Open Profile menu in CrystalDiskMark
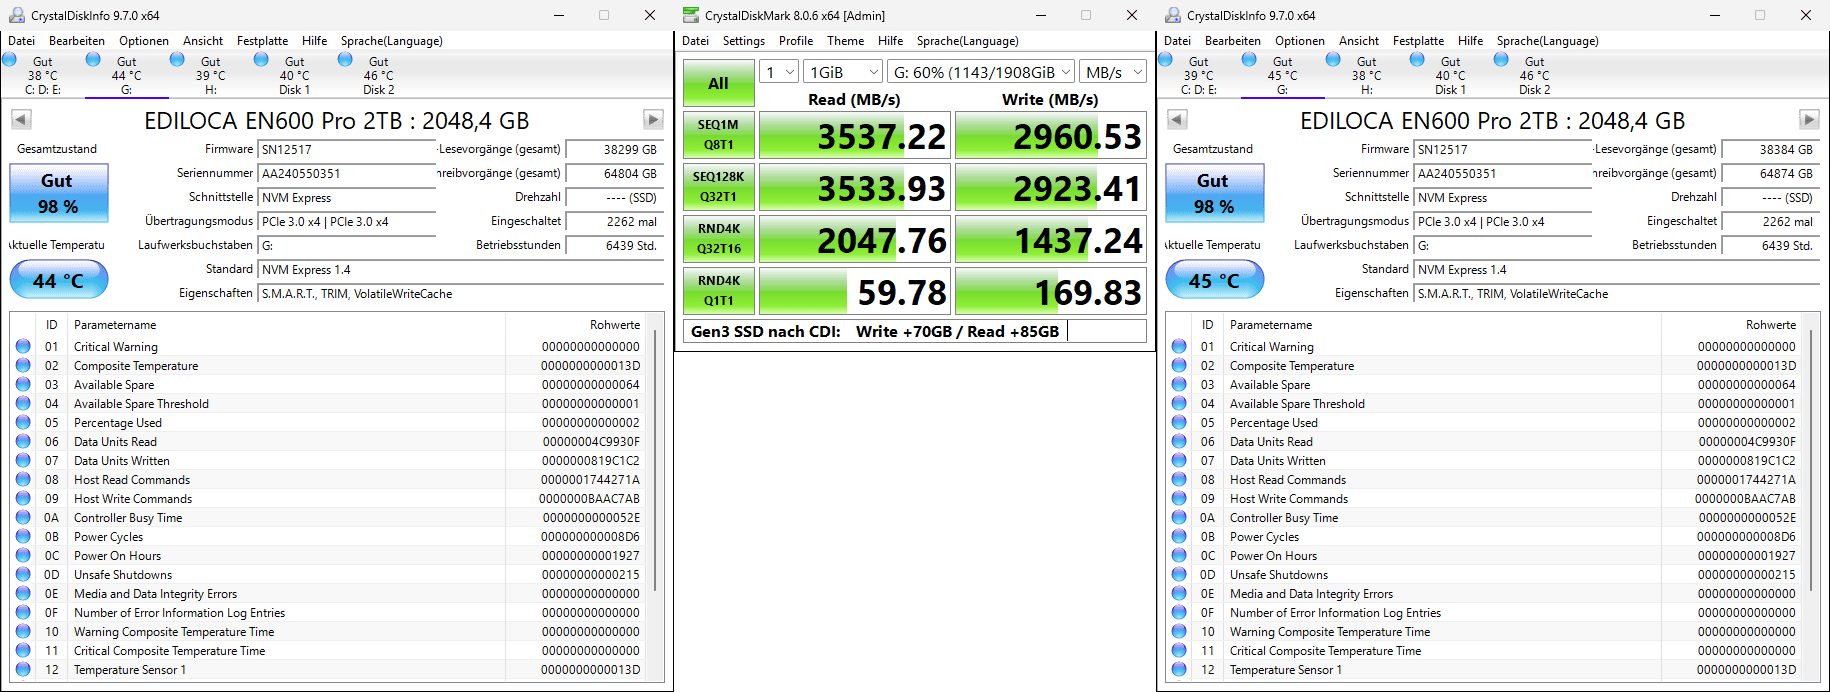The width and height of the screenshot is (1830, 692). coord(796,41)
